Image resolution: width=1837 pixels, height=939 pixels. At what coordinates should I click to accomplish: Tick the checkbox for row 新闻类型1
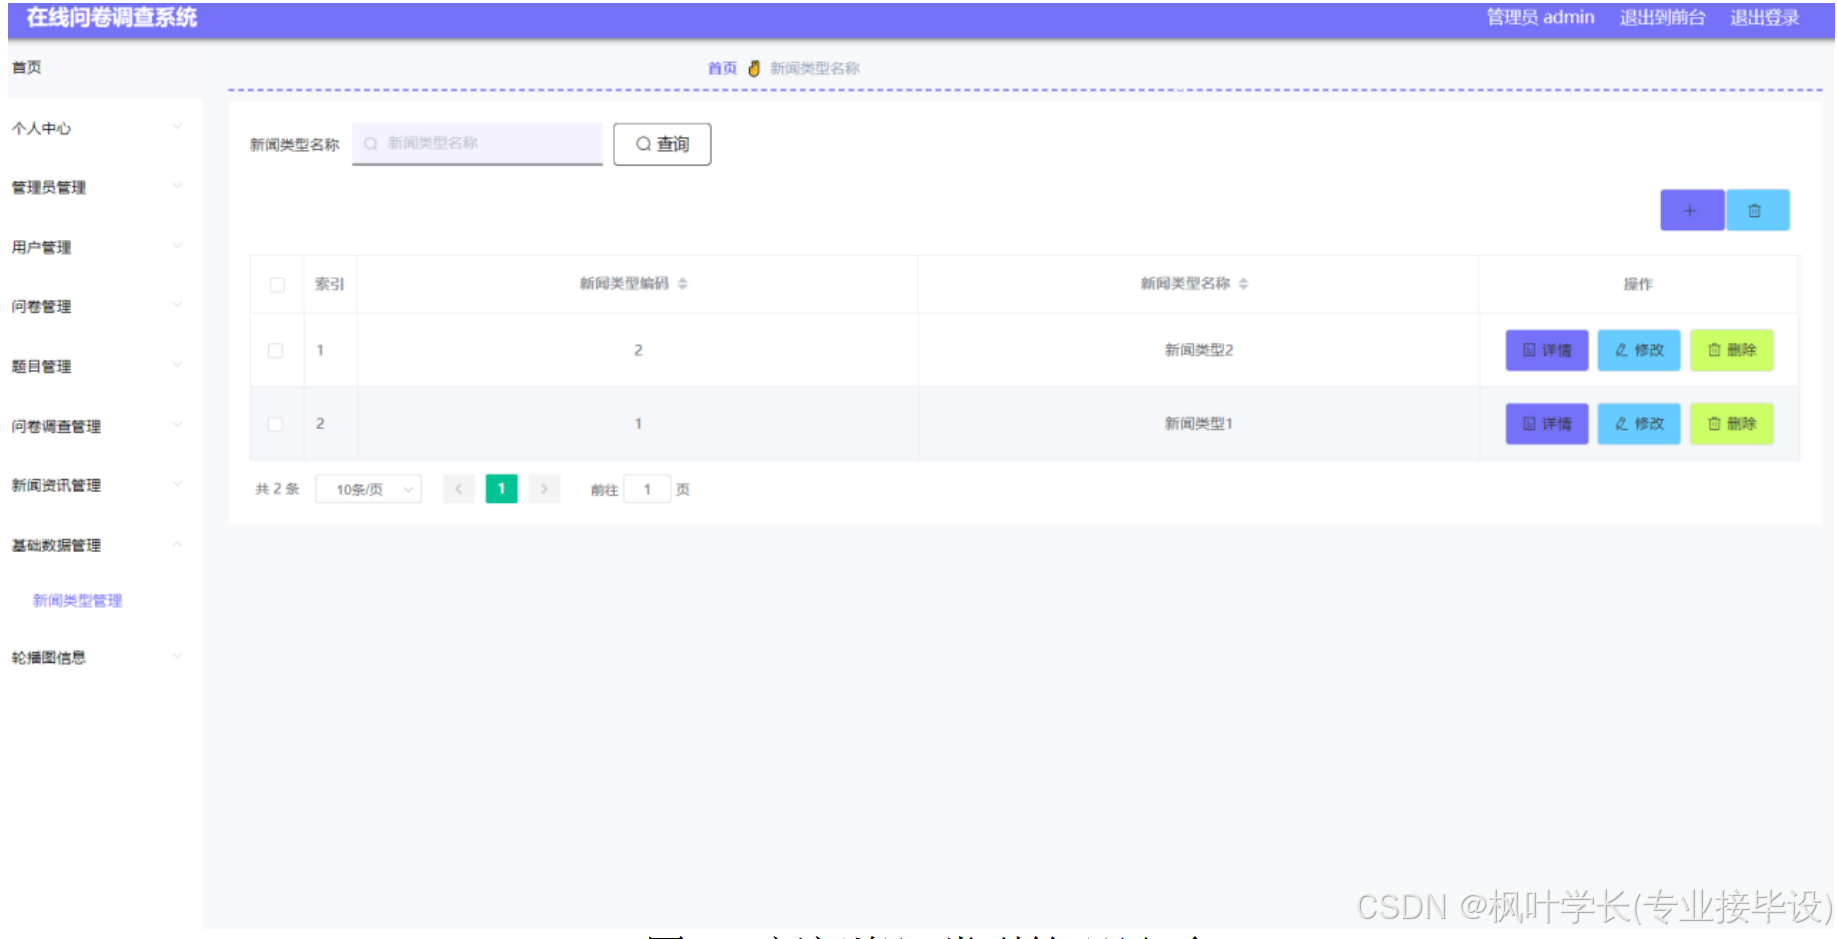[276, 424]
